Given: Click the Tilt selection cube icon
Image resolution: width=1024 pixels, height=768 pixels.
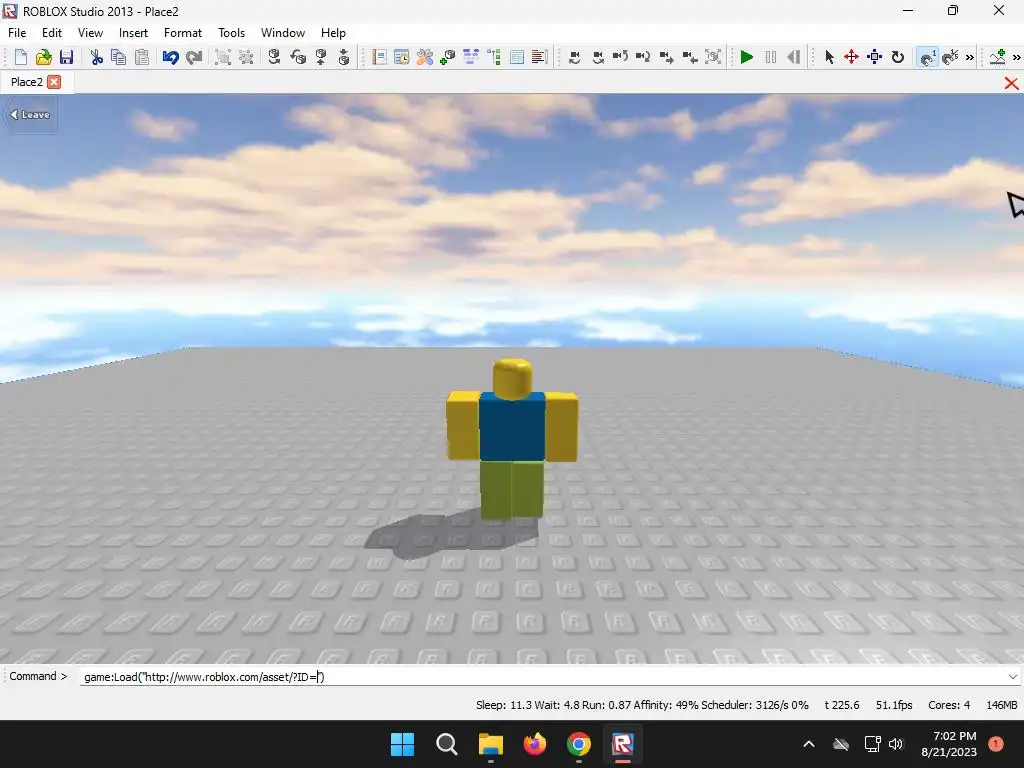Looking at the screenshot, I should click(x=298, y=57).
